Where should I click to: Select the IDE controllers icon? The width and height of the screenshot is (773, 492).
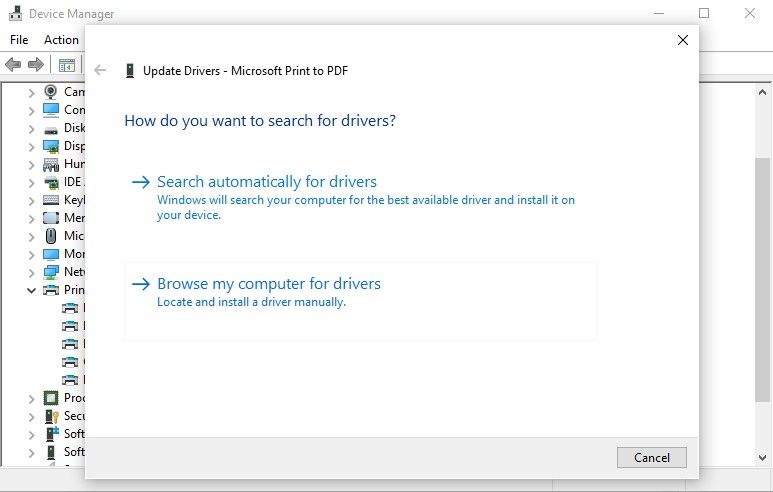click(51, 183)
